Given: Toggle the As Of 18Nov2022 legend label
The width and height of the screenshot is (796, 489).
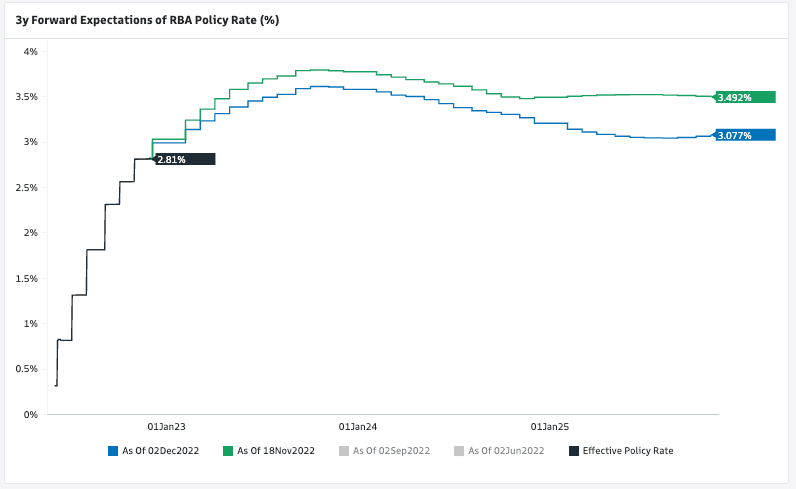Looking at the screenshot, I should click(276, 451).
